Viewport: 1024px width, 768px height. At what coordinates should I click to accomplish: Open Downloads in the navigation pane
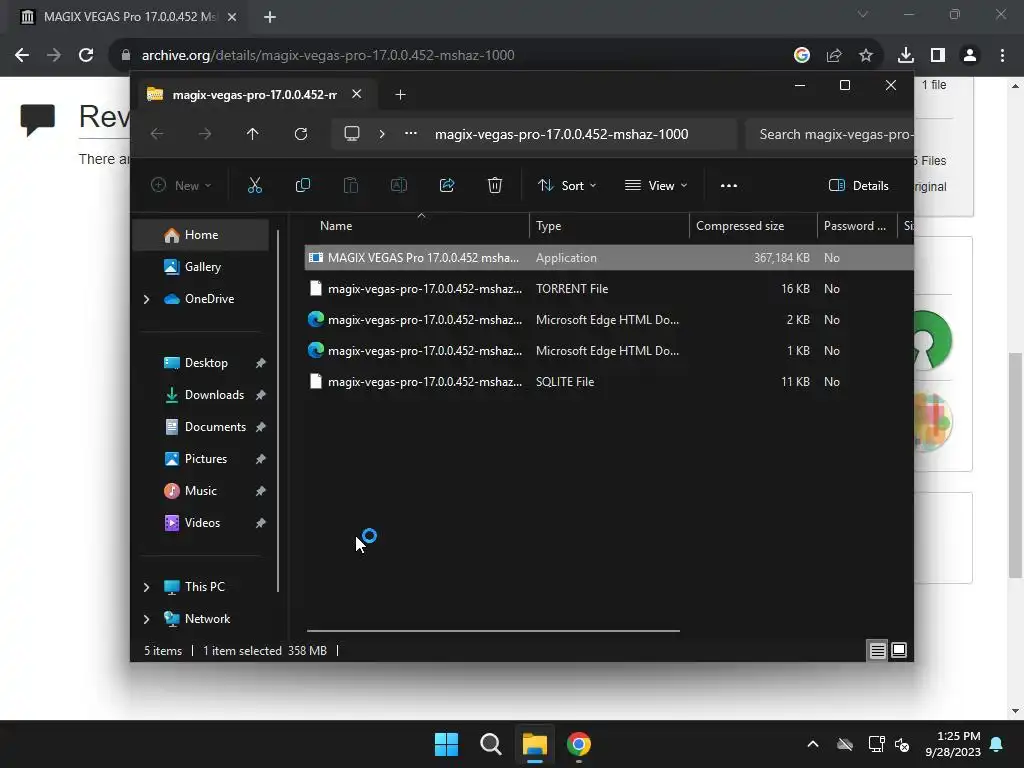point(200,395)
